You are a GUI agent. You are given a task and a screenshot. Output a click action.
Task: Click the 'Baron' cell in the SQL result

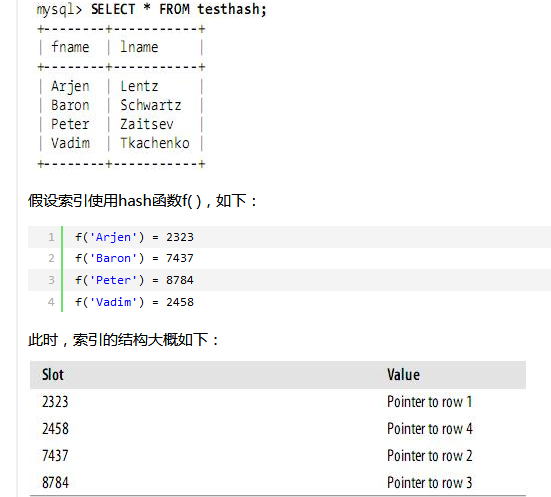[x=70, y=105]
